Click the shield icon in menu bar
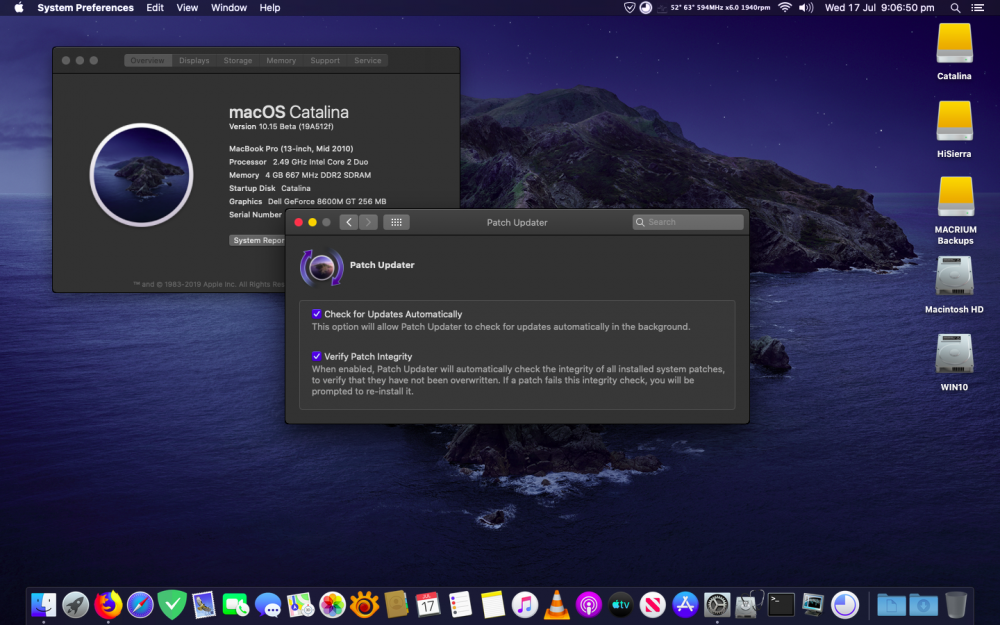This screenshot has height=625, width=1000. 629,8
